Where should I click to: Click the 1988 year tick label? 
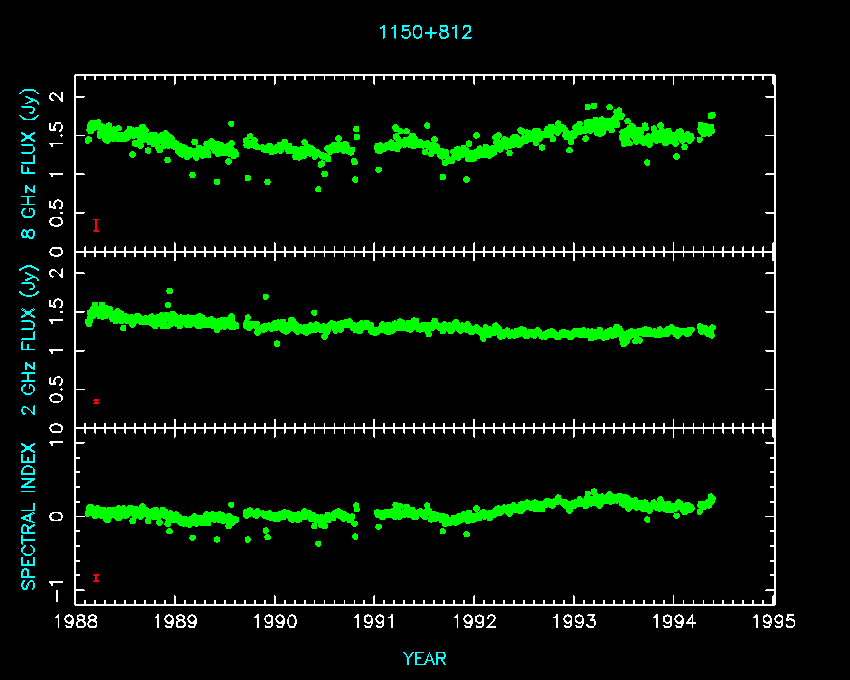[x=76, y=622]
